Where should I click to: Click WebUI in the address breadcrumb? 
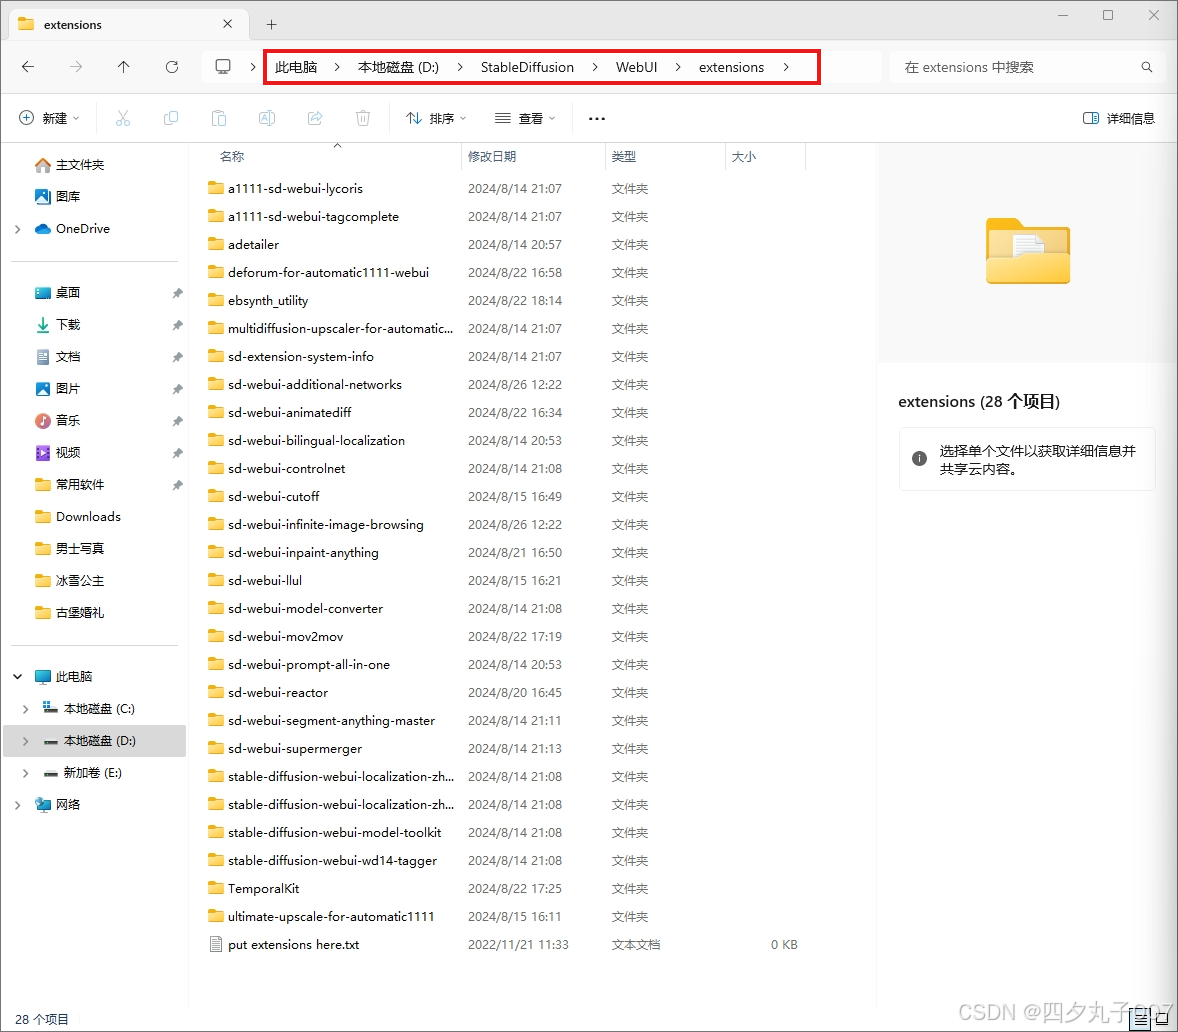pos(636,67)
